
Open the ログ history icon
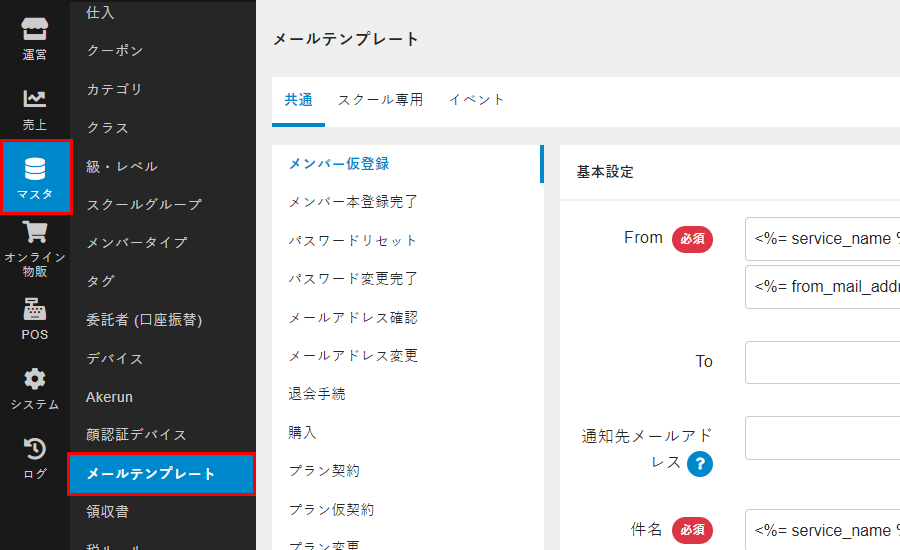pyautogui.click(x=35, y=449)
